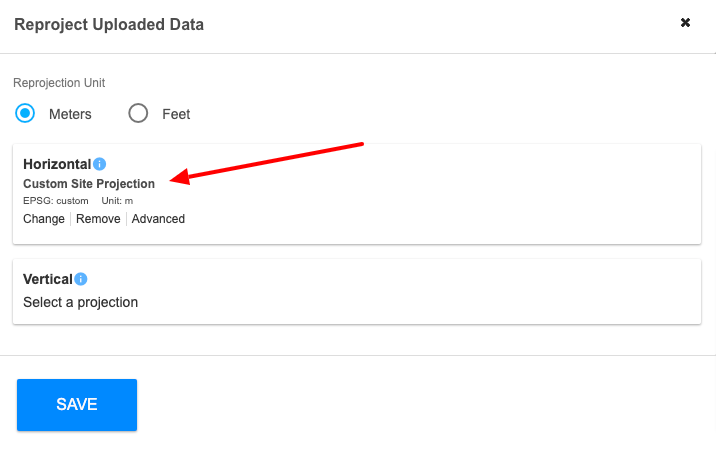The width and height of the screenshot is (716, 450).
Task: Select the Meters radio button
Action: pos(25,113)
